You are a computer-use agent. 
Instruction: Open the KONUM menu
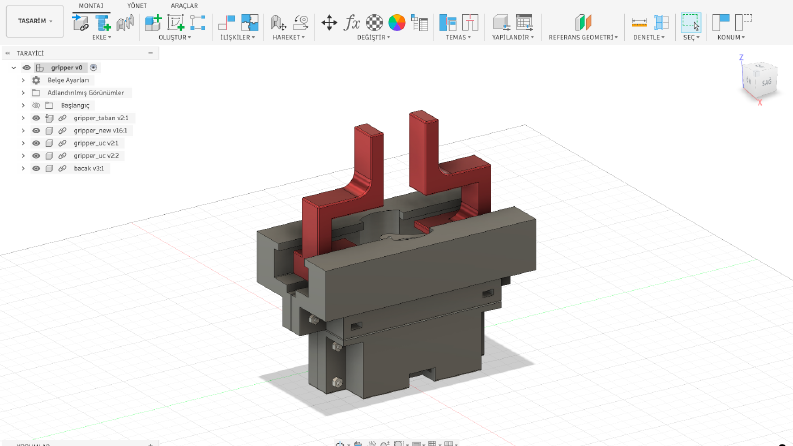(x=731, y=37)
